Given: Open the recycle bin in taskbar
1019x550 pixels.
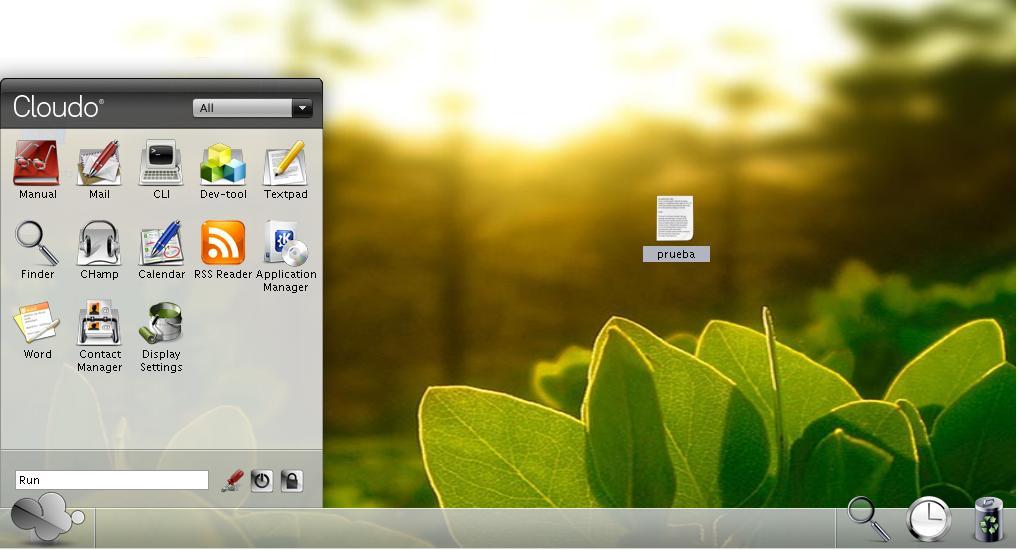Looking at the screenshot, I should pos(987,520).
